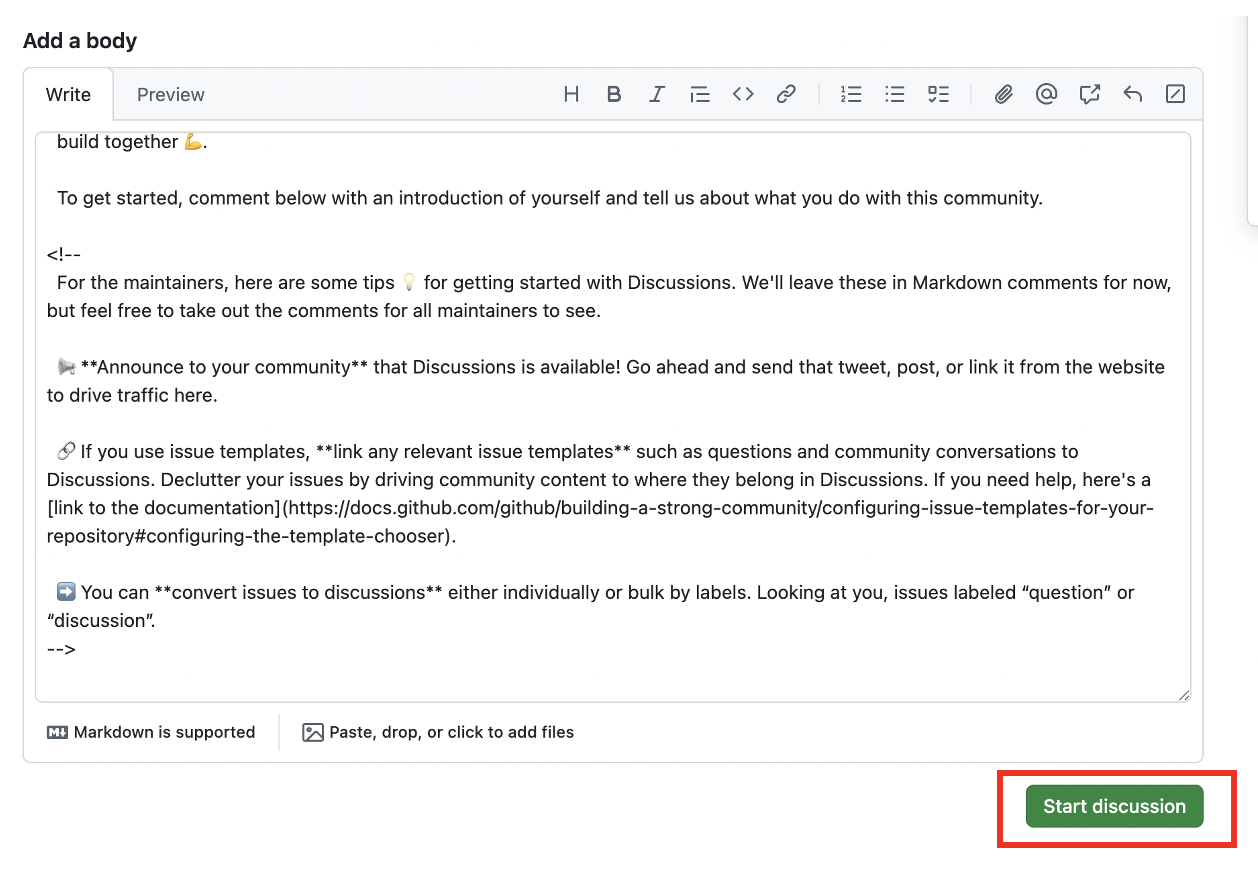Insert a saved reply with the arrow icon

pos(1133,94)
